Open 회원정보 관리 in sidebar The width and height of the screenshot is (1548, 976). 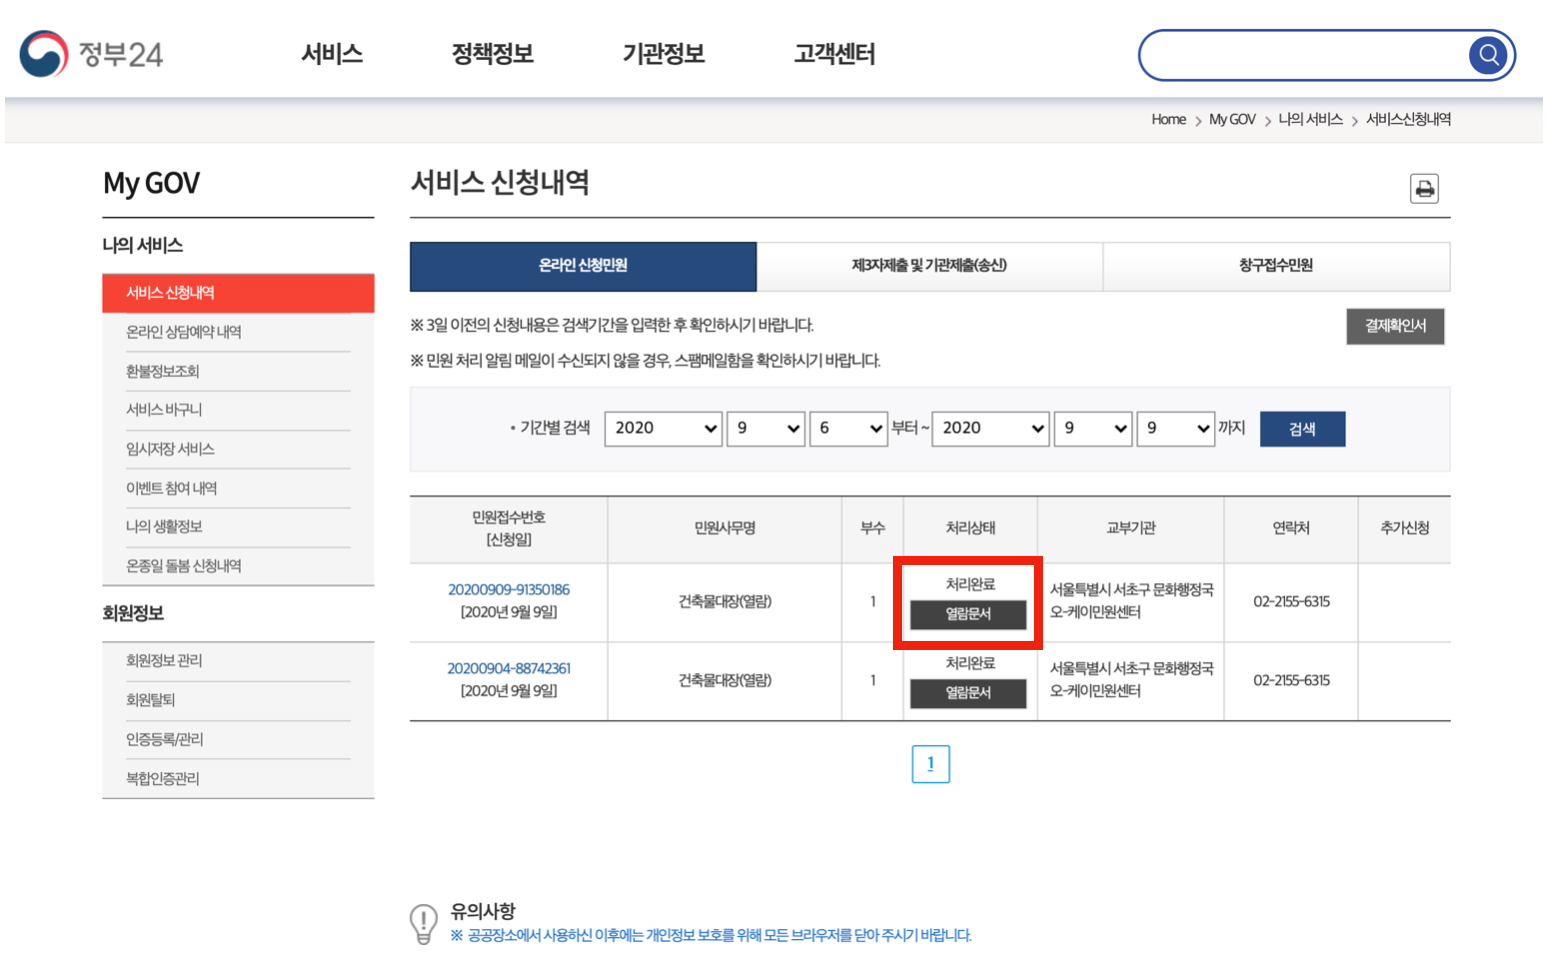tap(164, 661)
